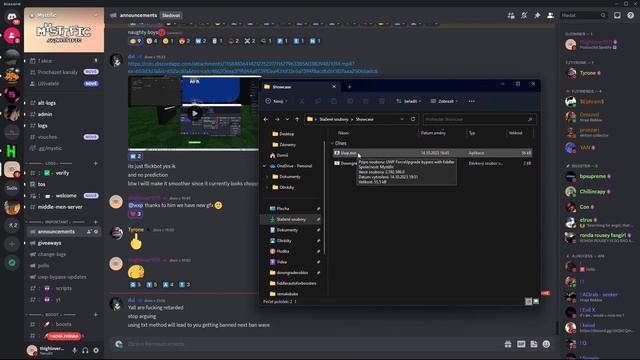Add channel to BOOST category plus

tap(96, 315)
